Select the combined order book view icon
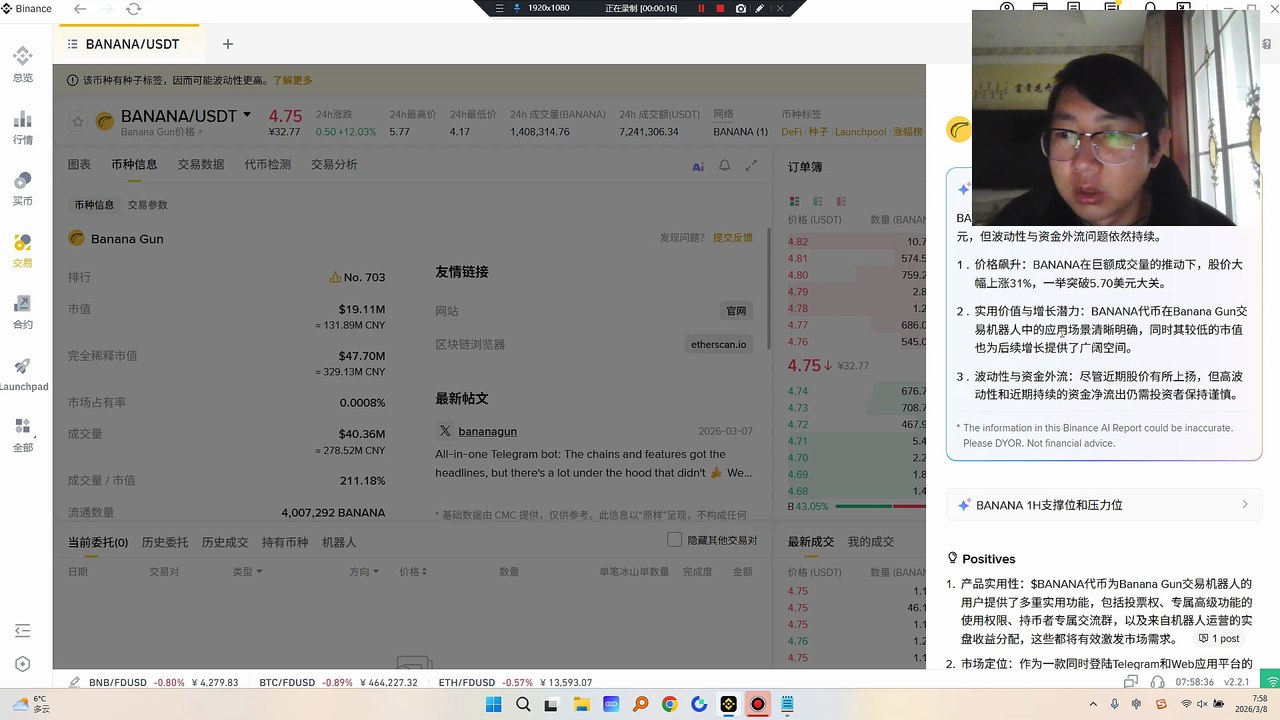 [795, 201]
